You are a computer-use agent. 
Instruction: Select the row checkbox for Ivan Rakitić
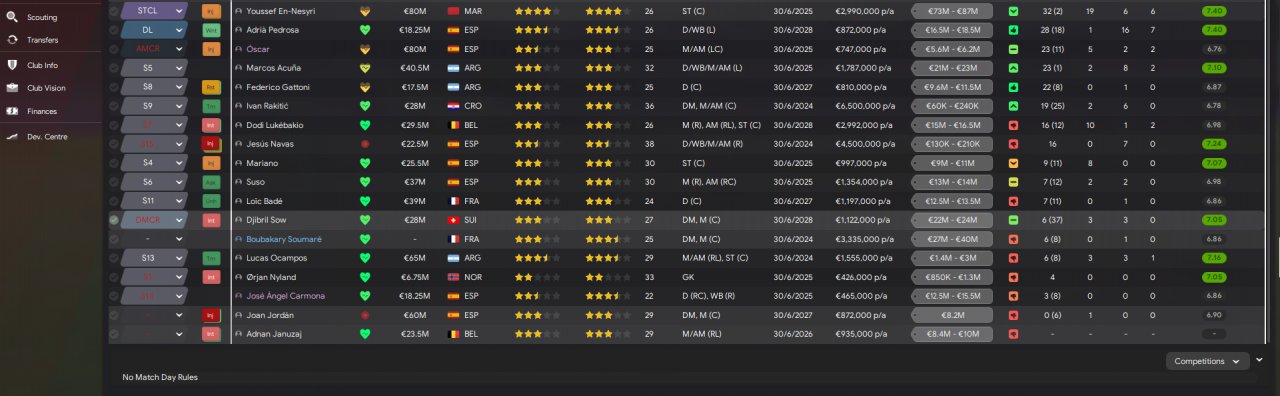[x=114, y=106]
